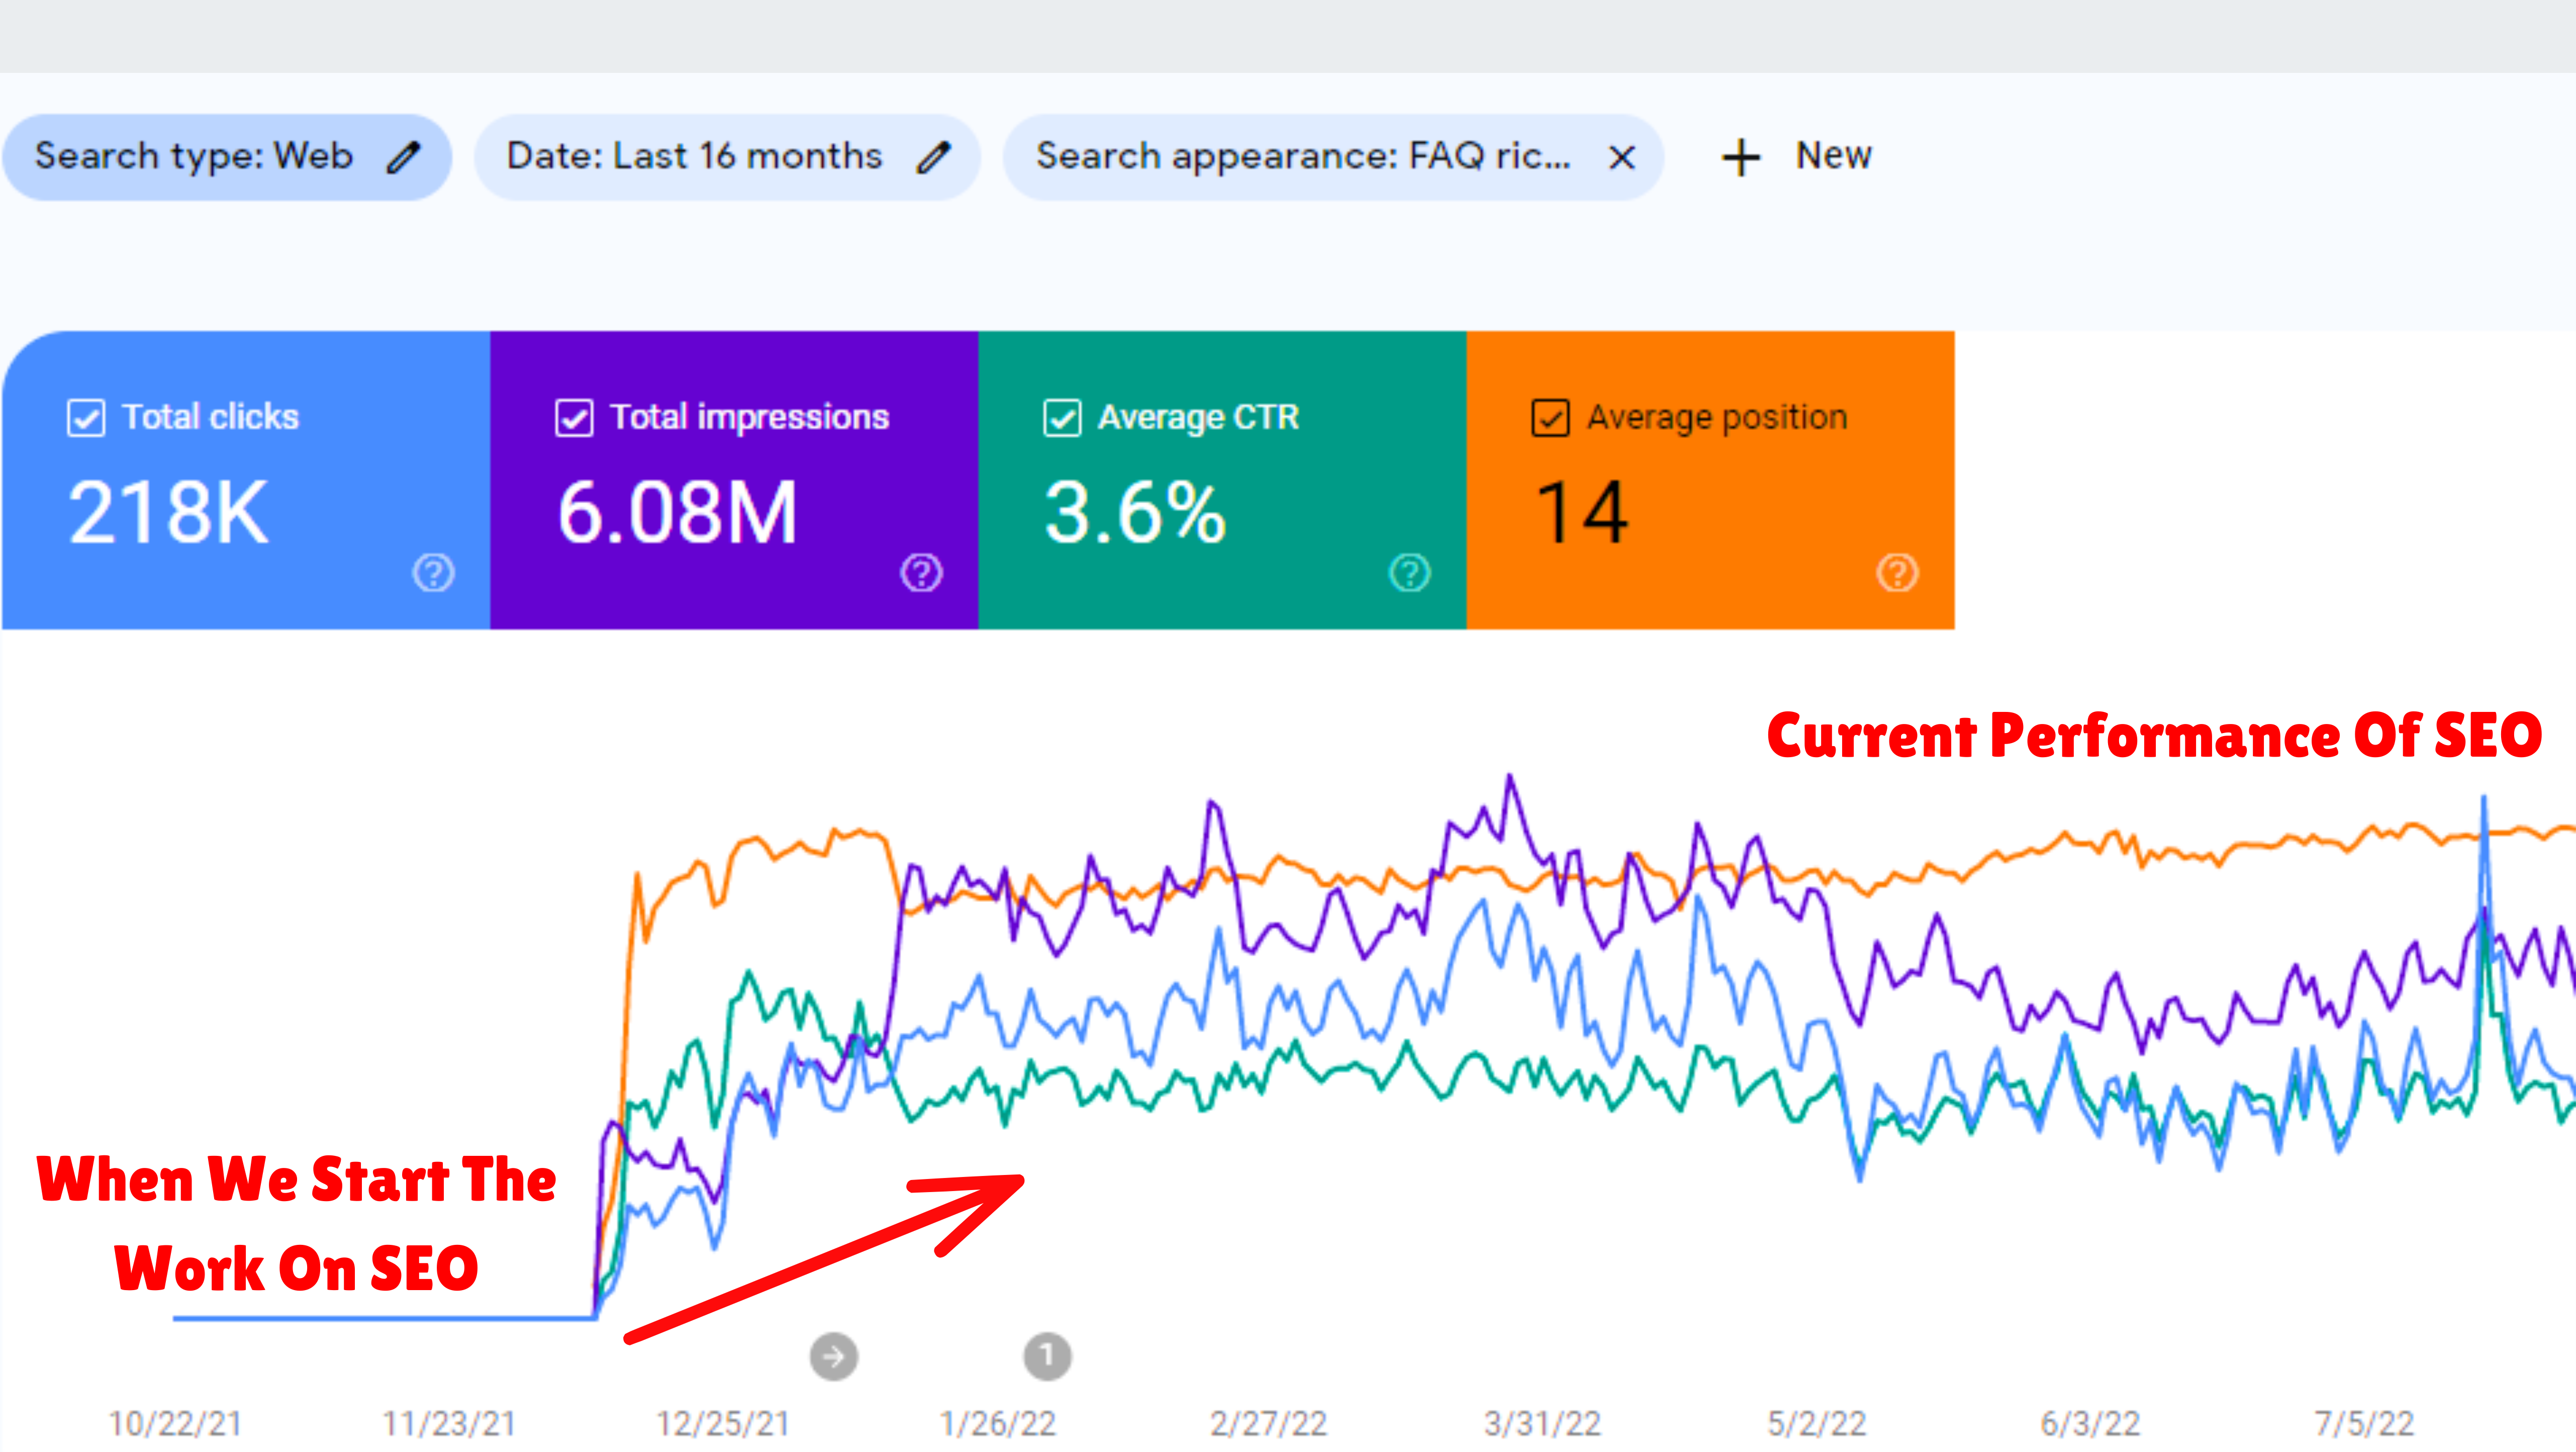Open the Search appearance filter chip

[1302, 157]
